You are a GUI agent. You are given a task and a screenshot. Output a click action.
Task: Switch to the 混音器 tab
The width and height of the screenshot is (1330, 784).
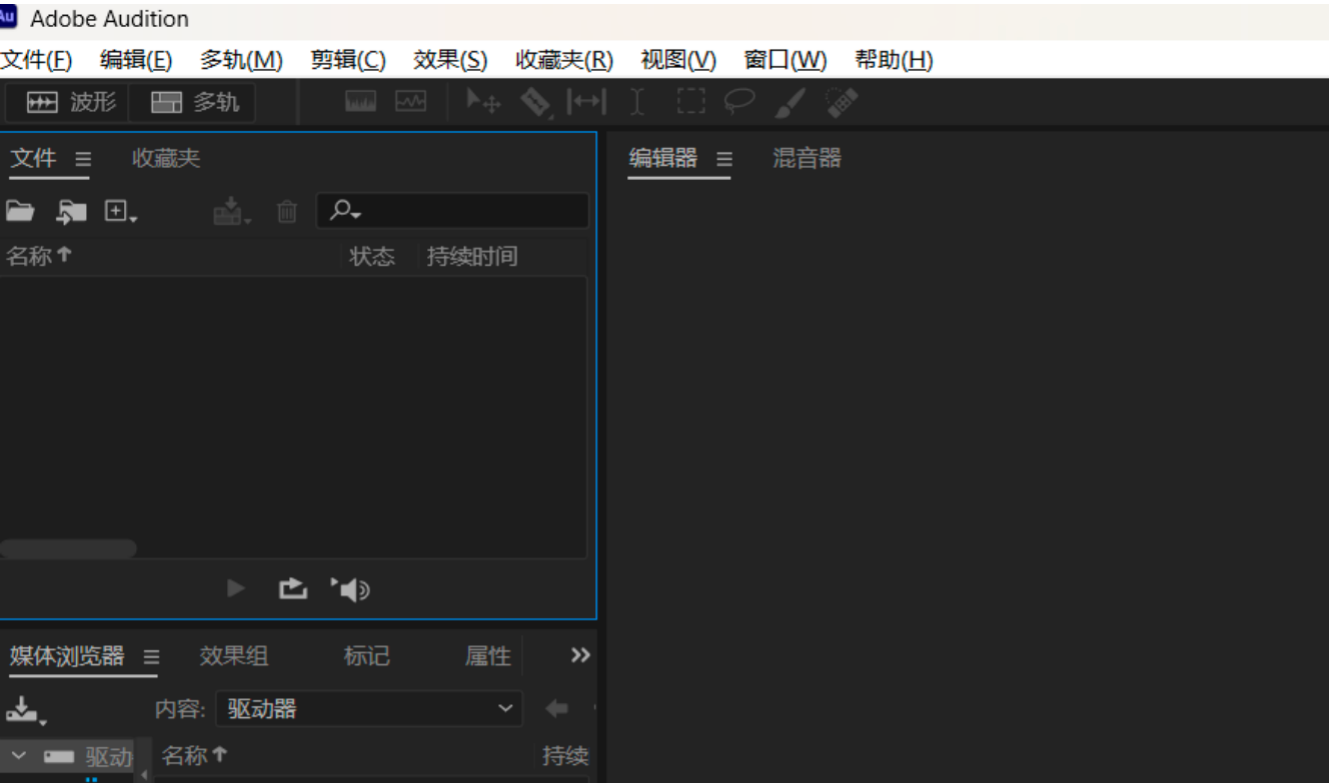(807, 158)
